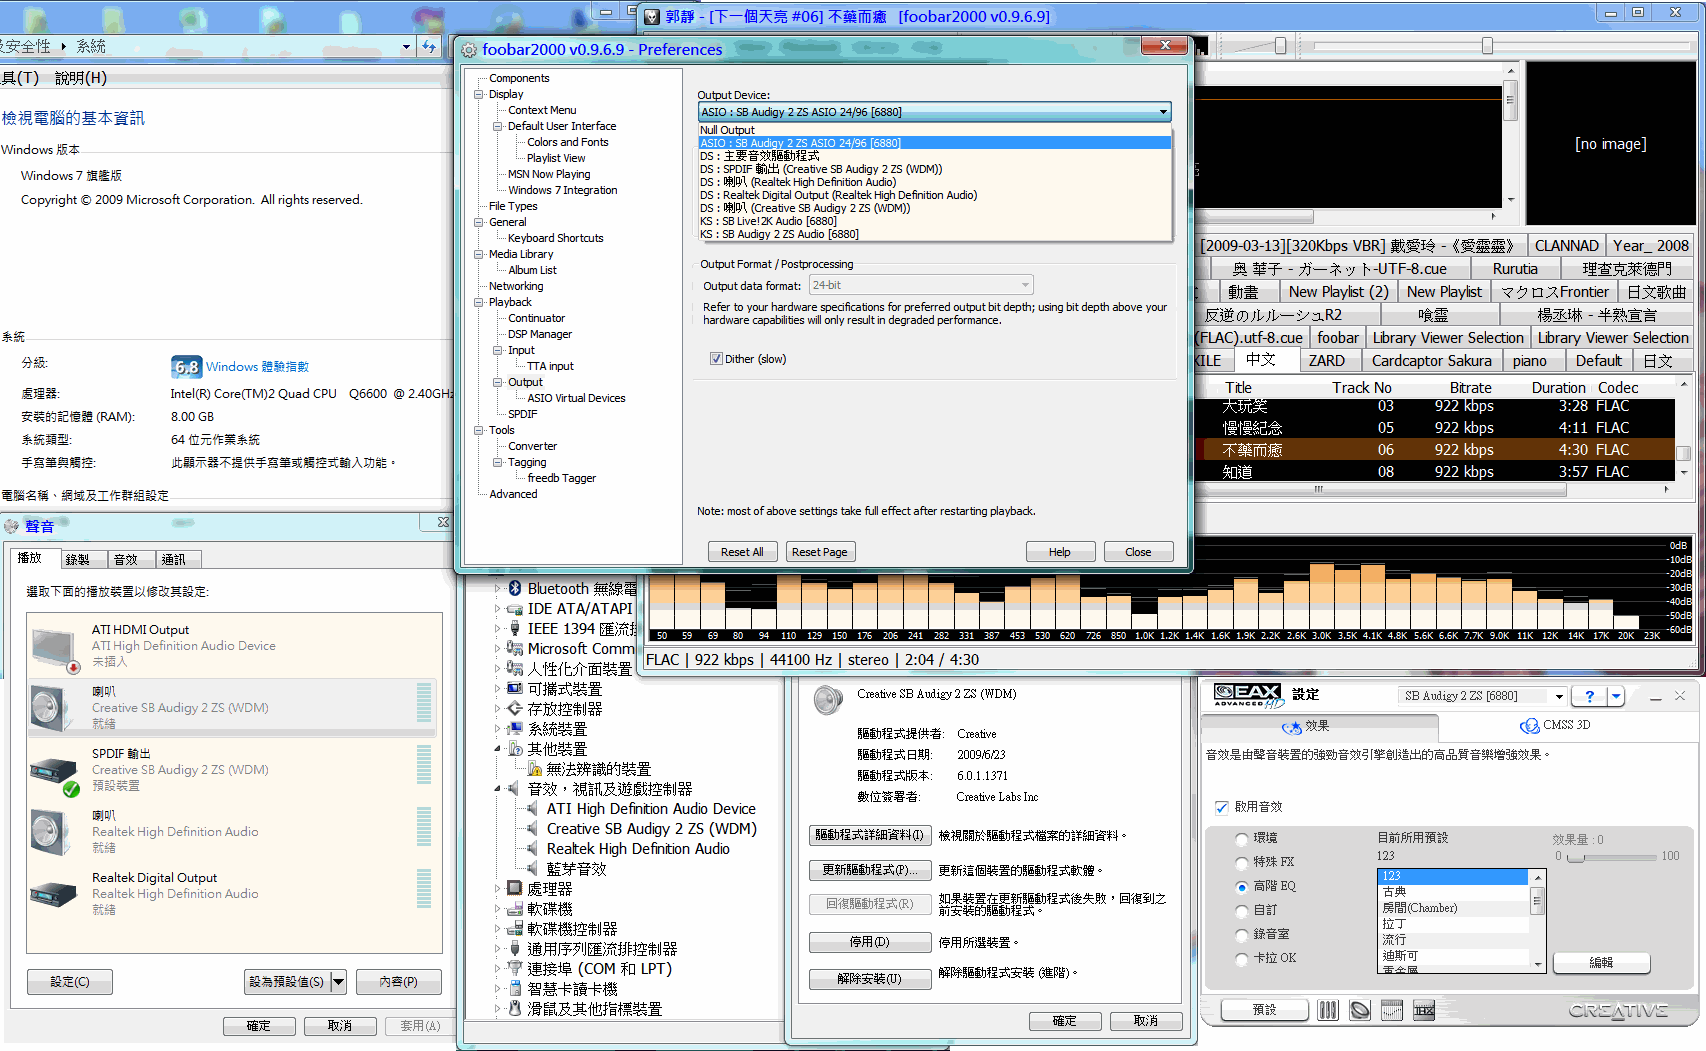The height and width of the screenshot is (1051, 1706).
Task: Click the 存放控制器 storage controller icon
Action: coord(515,709)
